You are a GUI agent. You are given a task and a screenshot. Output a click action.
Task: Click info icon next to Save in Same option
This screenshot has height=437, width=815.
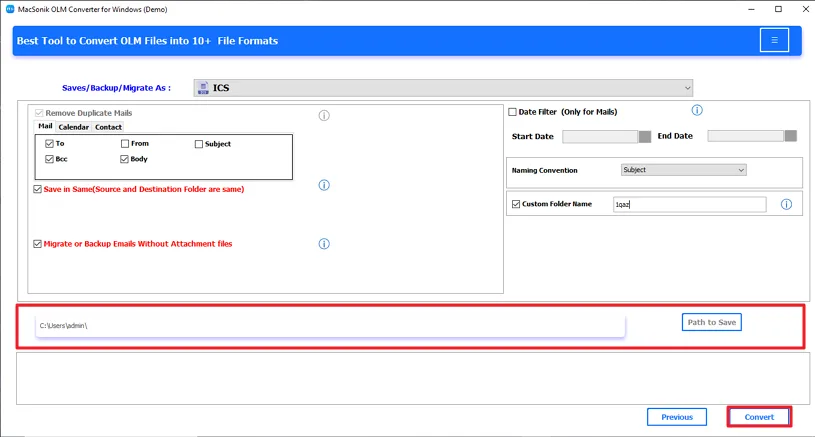pyautogui.click(x=324, y=185)
